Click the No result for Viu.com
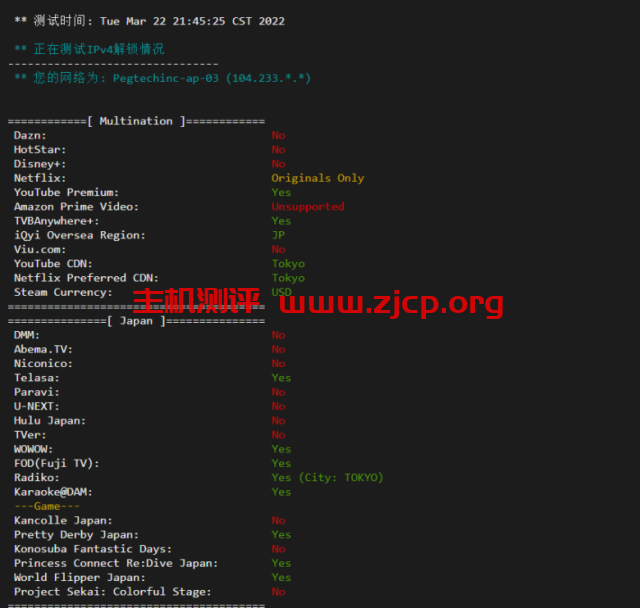The width and height of the screenshot is (640, 608). 278,249
